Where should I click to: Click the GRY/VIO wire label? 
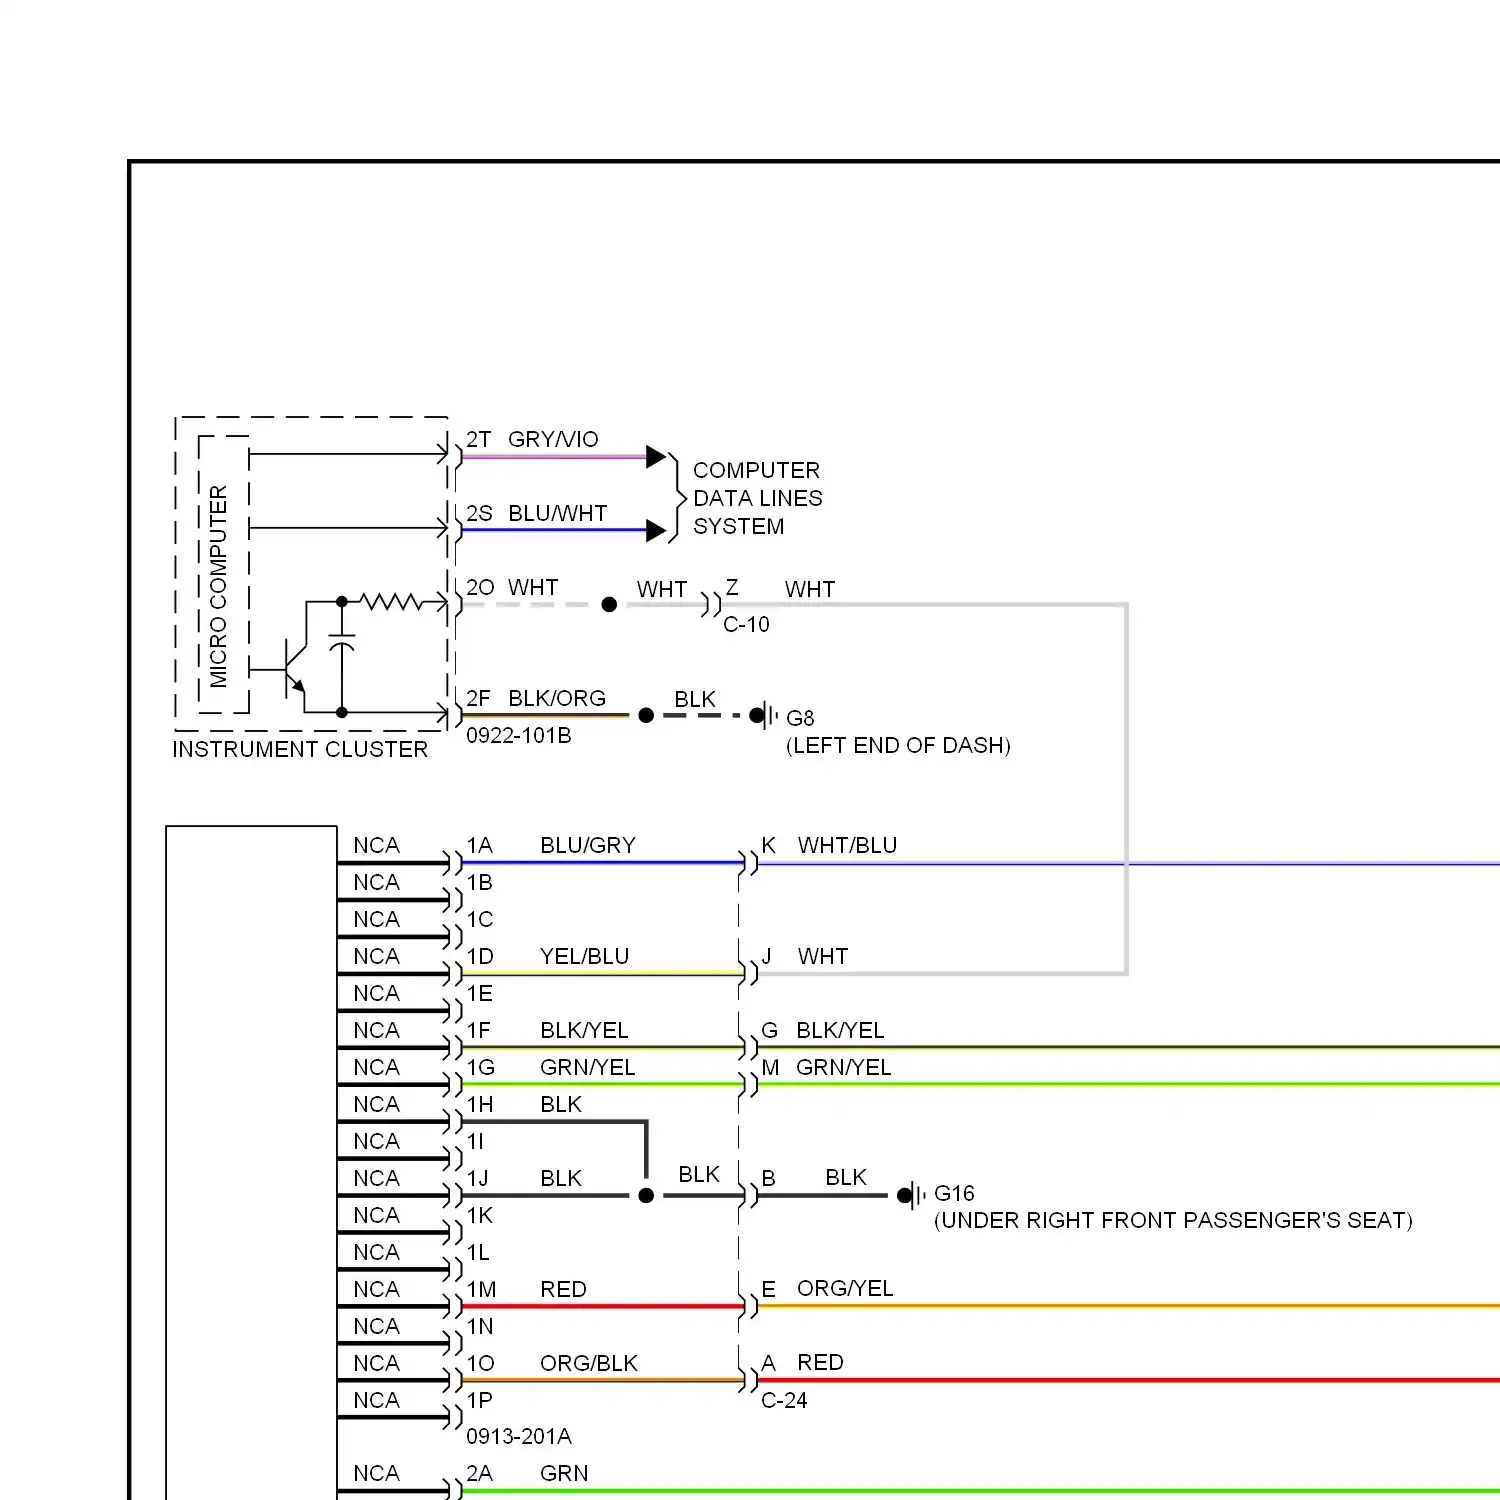coord(553,439)
